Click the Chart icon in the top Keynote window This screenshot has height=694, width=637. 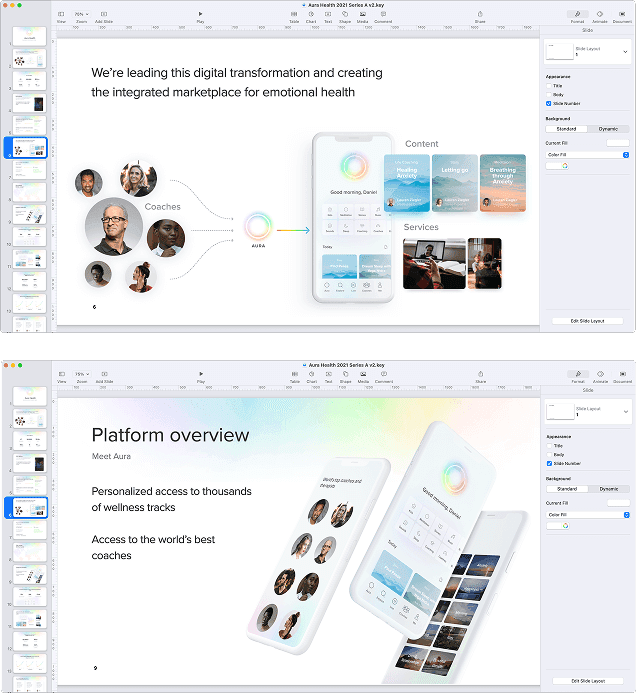click(311, 14)
